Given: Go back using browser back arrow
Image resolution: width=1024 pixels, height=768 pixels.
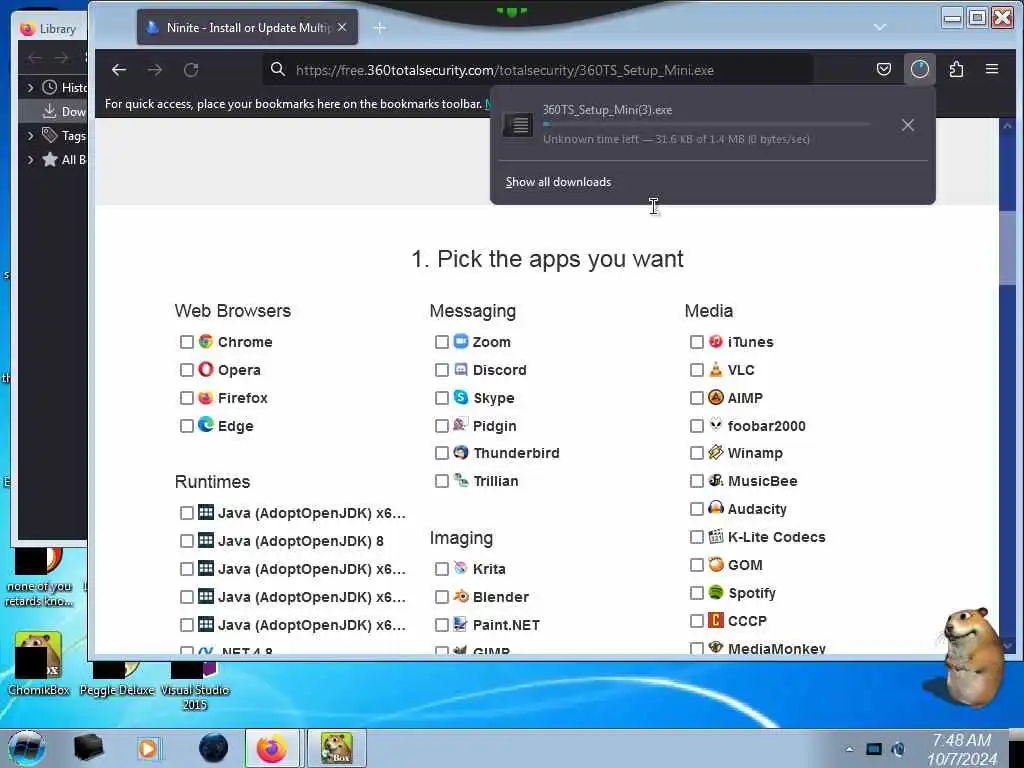Looking at the screenshot, I should tap(118, 70).
